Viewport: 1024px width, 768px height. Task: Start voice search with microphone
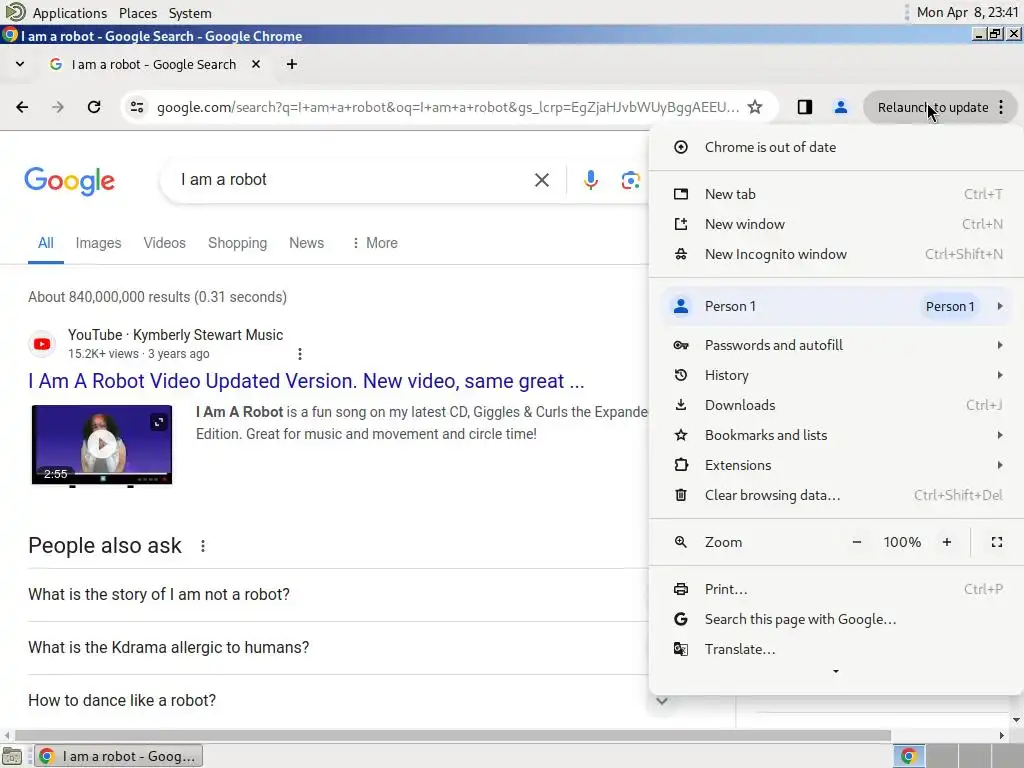[x=590, y=180]
